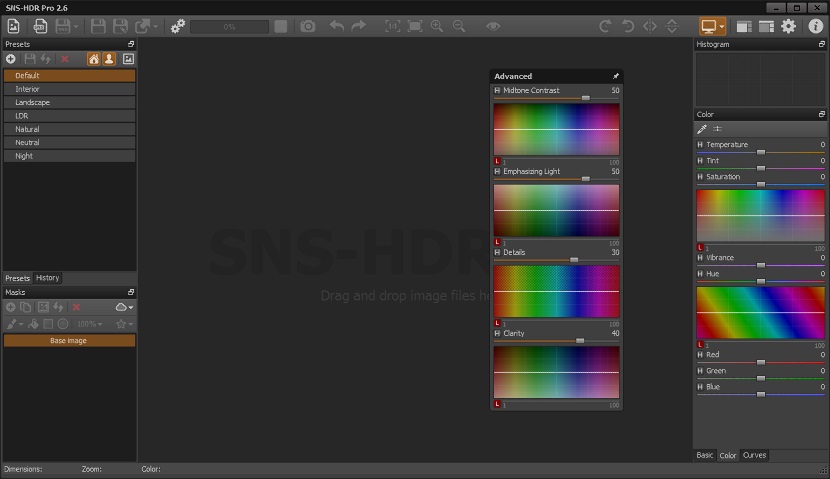The image size is (830, 479).
Task: Click the undo arrow in toolbar
Action: point(337,26)
